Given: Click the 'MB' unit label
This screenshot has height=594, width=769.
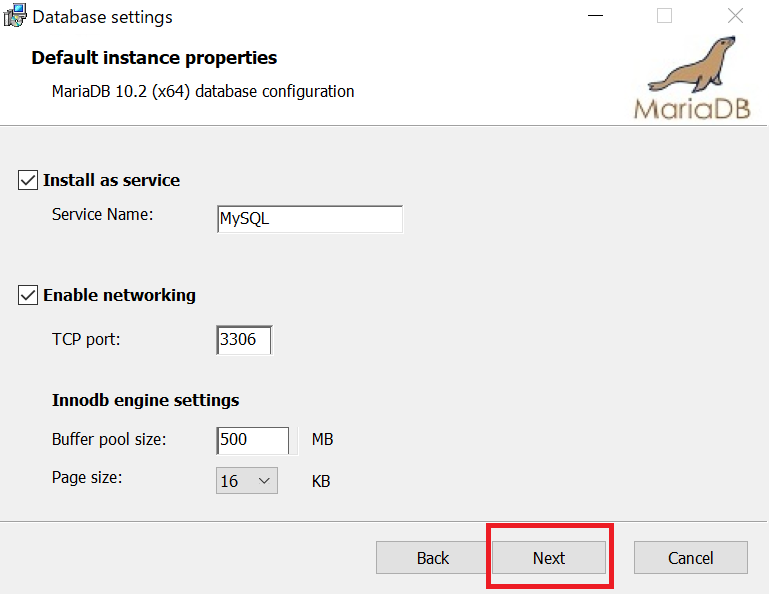Looking at the screenshot, I should 322,439.
